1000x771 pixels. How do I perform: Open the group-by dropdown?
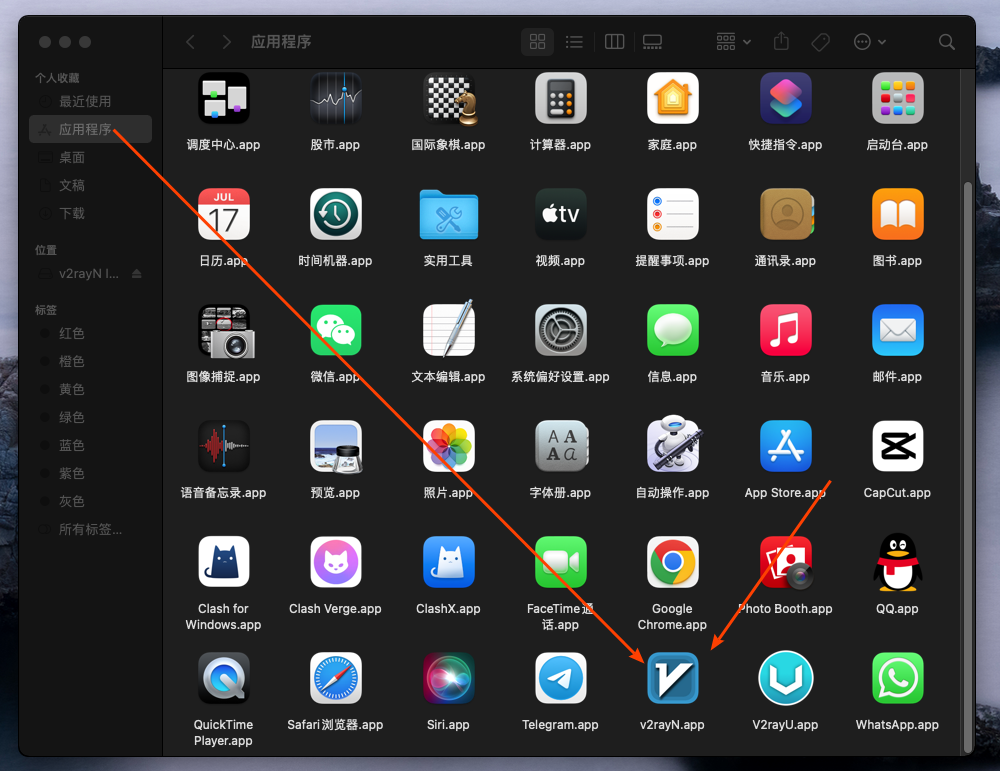[x=733, y=41]
